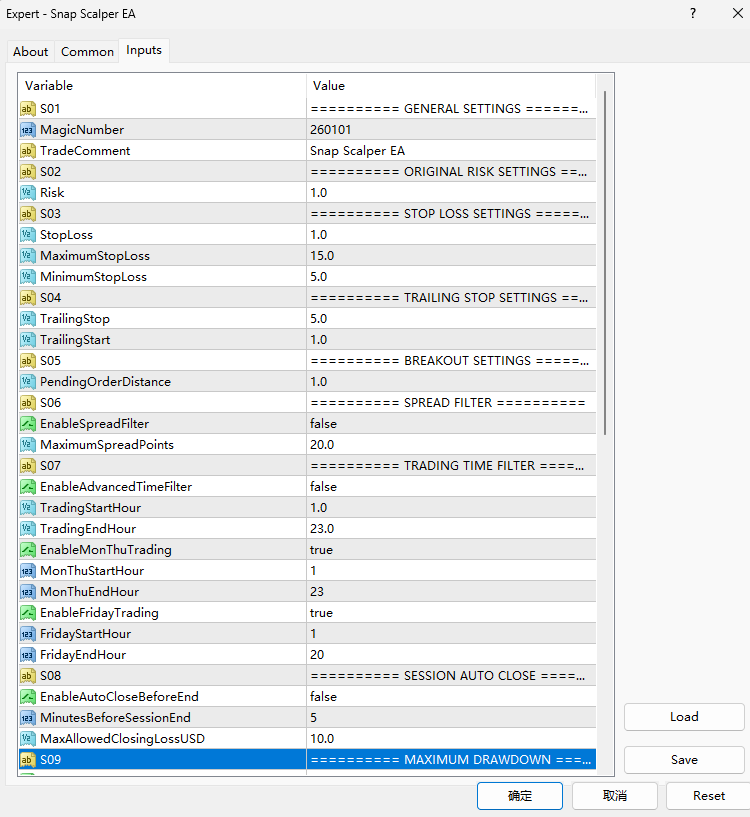Click the integer icon beside MinutesBeforeSessionEnd
The width and height of the screenshot is (750, 817).
pos(28,718)
